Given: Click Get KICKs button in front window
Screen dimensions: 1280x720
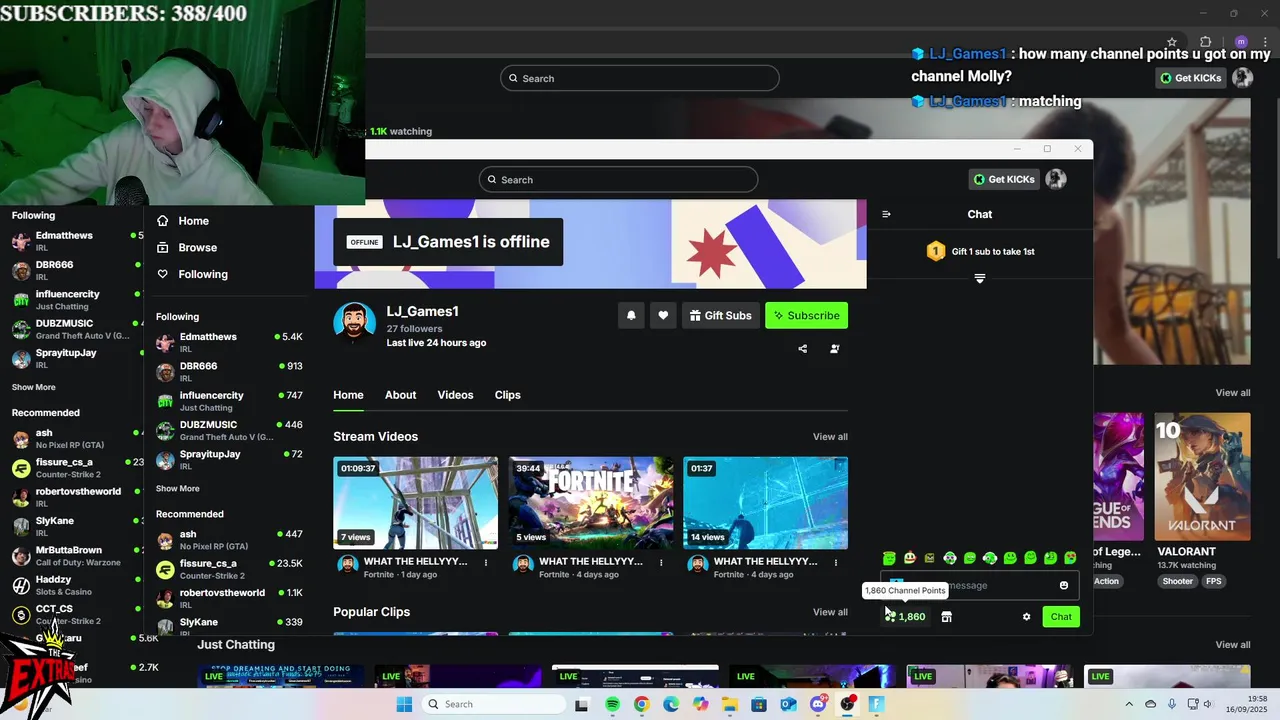Looking at the screenshot, I should click(x=1004, y=179).
